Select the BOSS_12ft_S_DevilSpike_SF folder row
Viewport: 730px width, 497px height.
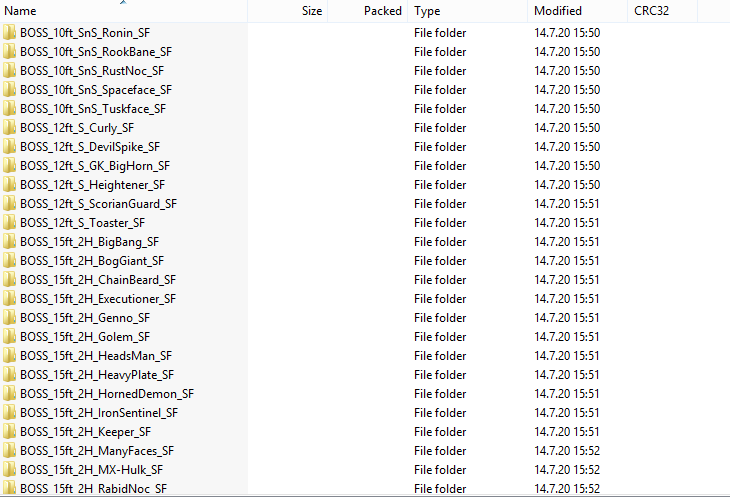[x=89, y=147]
